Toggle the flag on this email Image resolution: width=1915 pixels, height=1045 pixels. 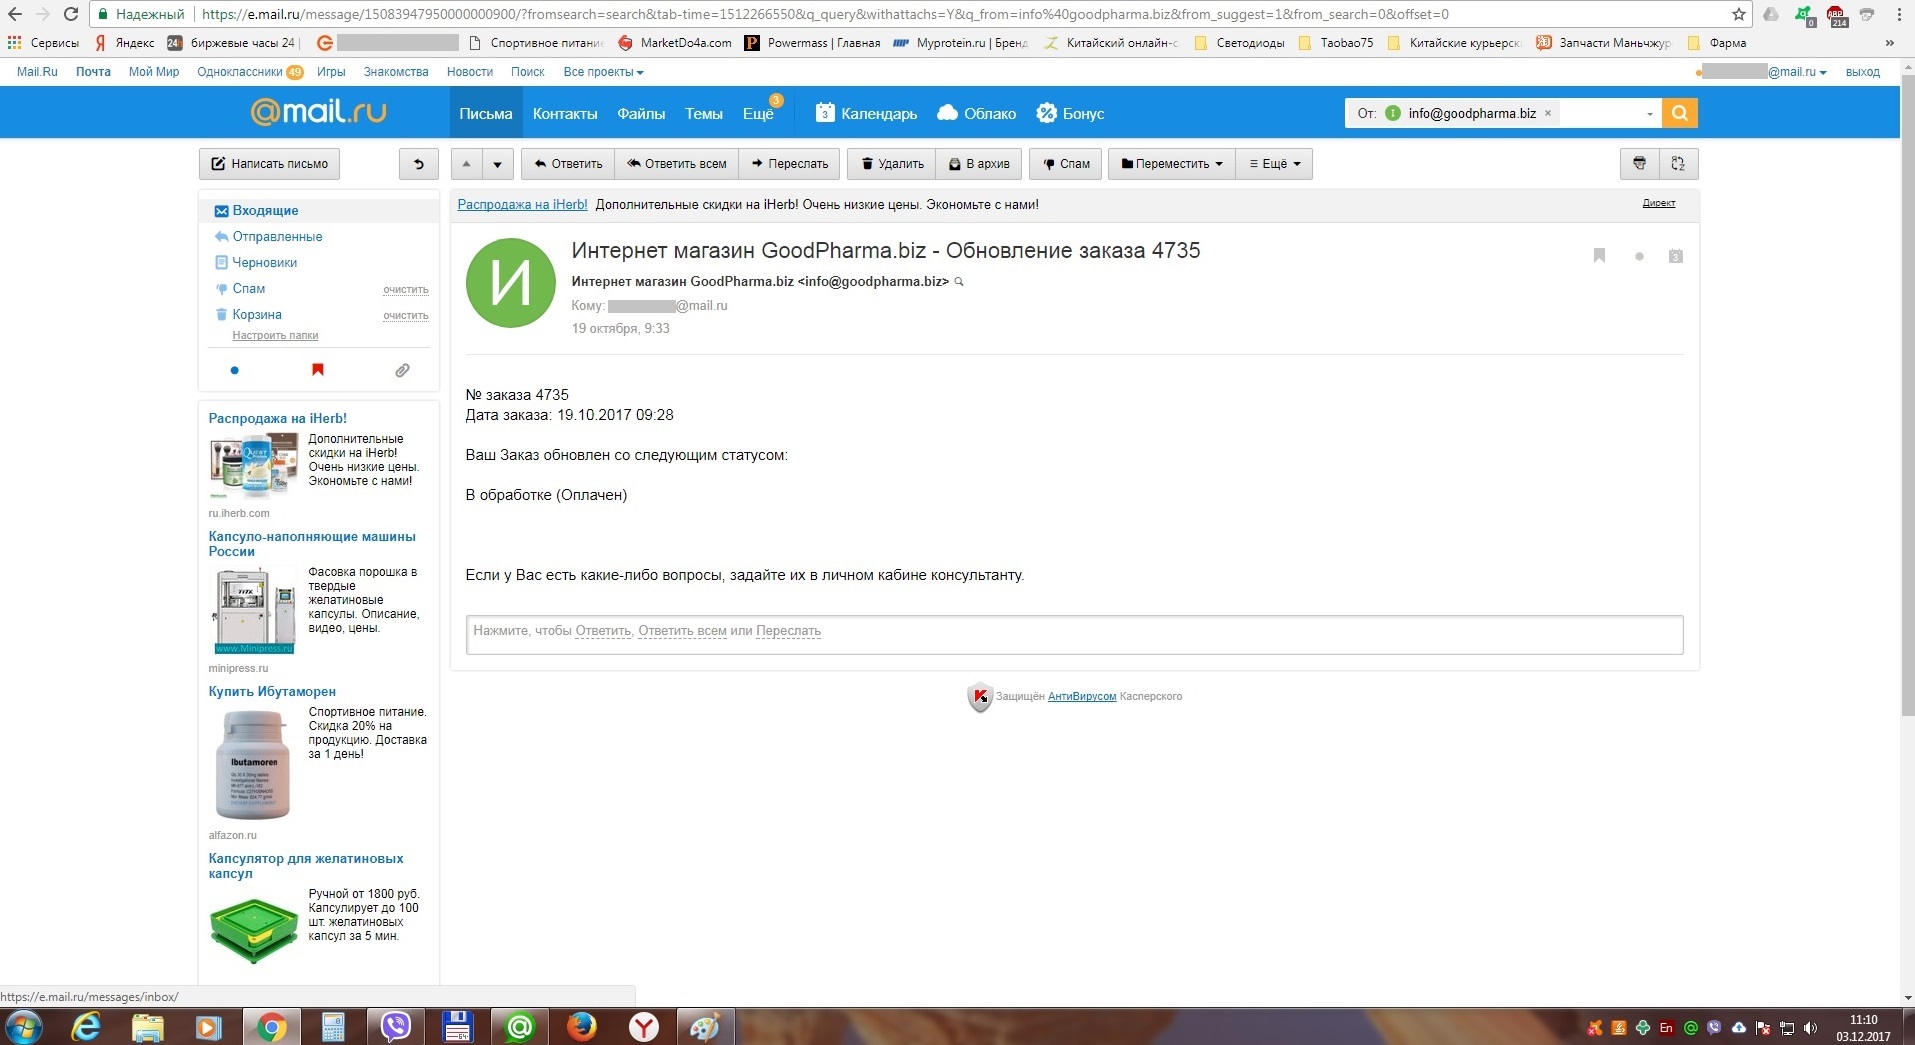(x=1599, y=256)
